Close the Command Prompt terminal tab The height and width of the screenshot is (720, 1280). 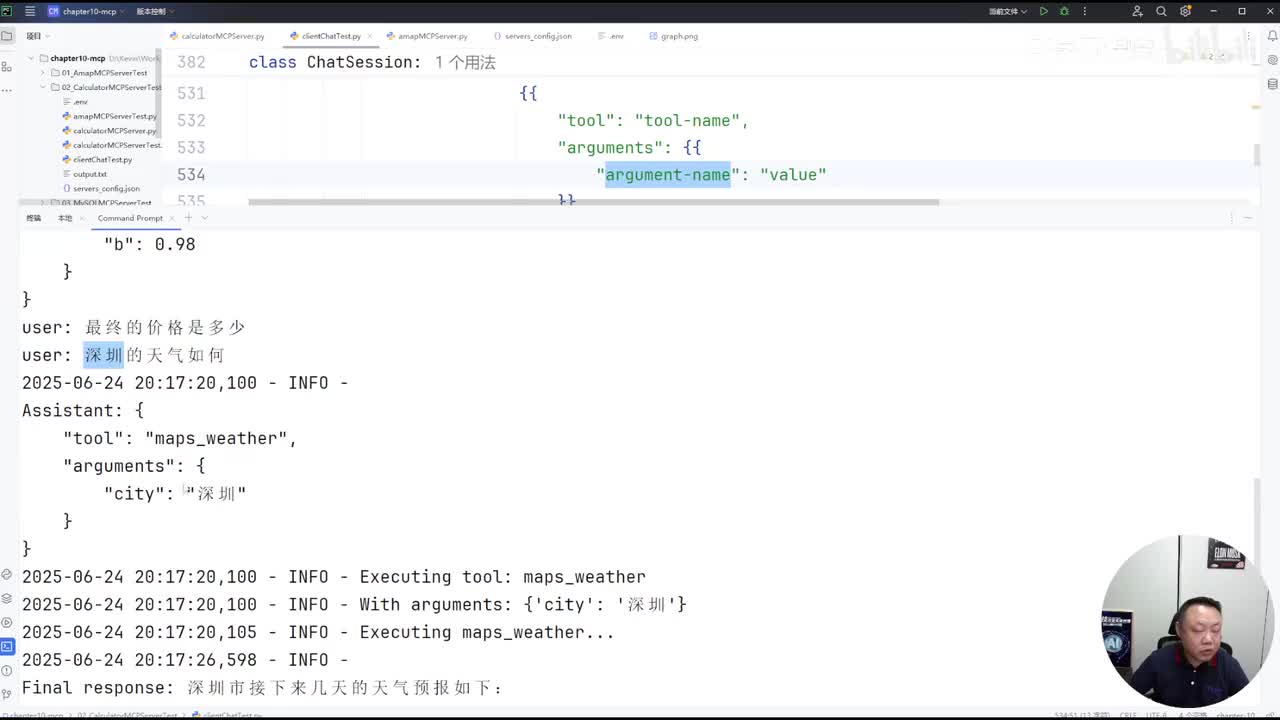point(172,218)
